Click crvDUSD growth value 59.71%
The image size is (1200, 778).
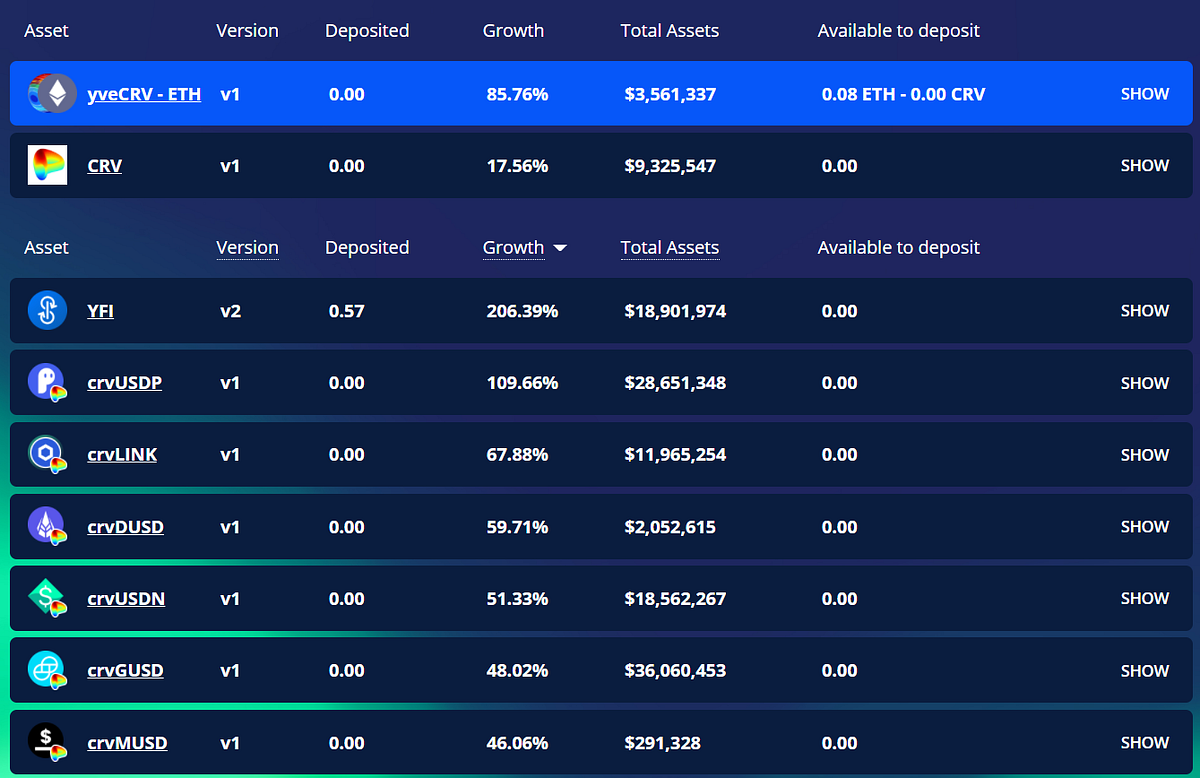pos(516,527)
